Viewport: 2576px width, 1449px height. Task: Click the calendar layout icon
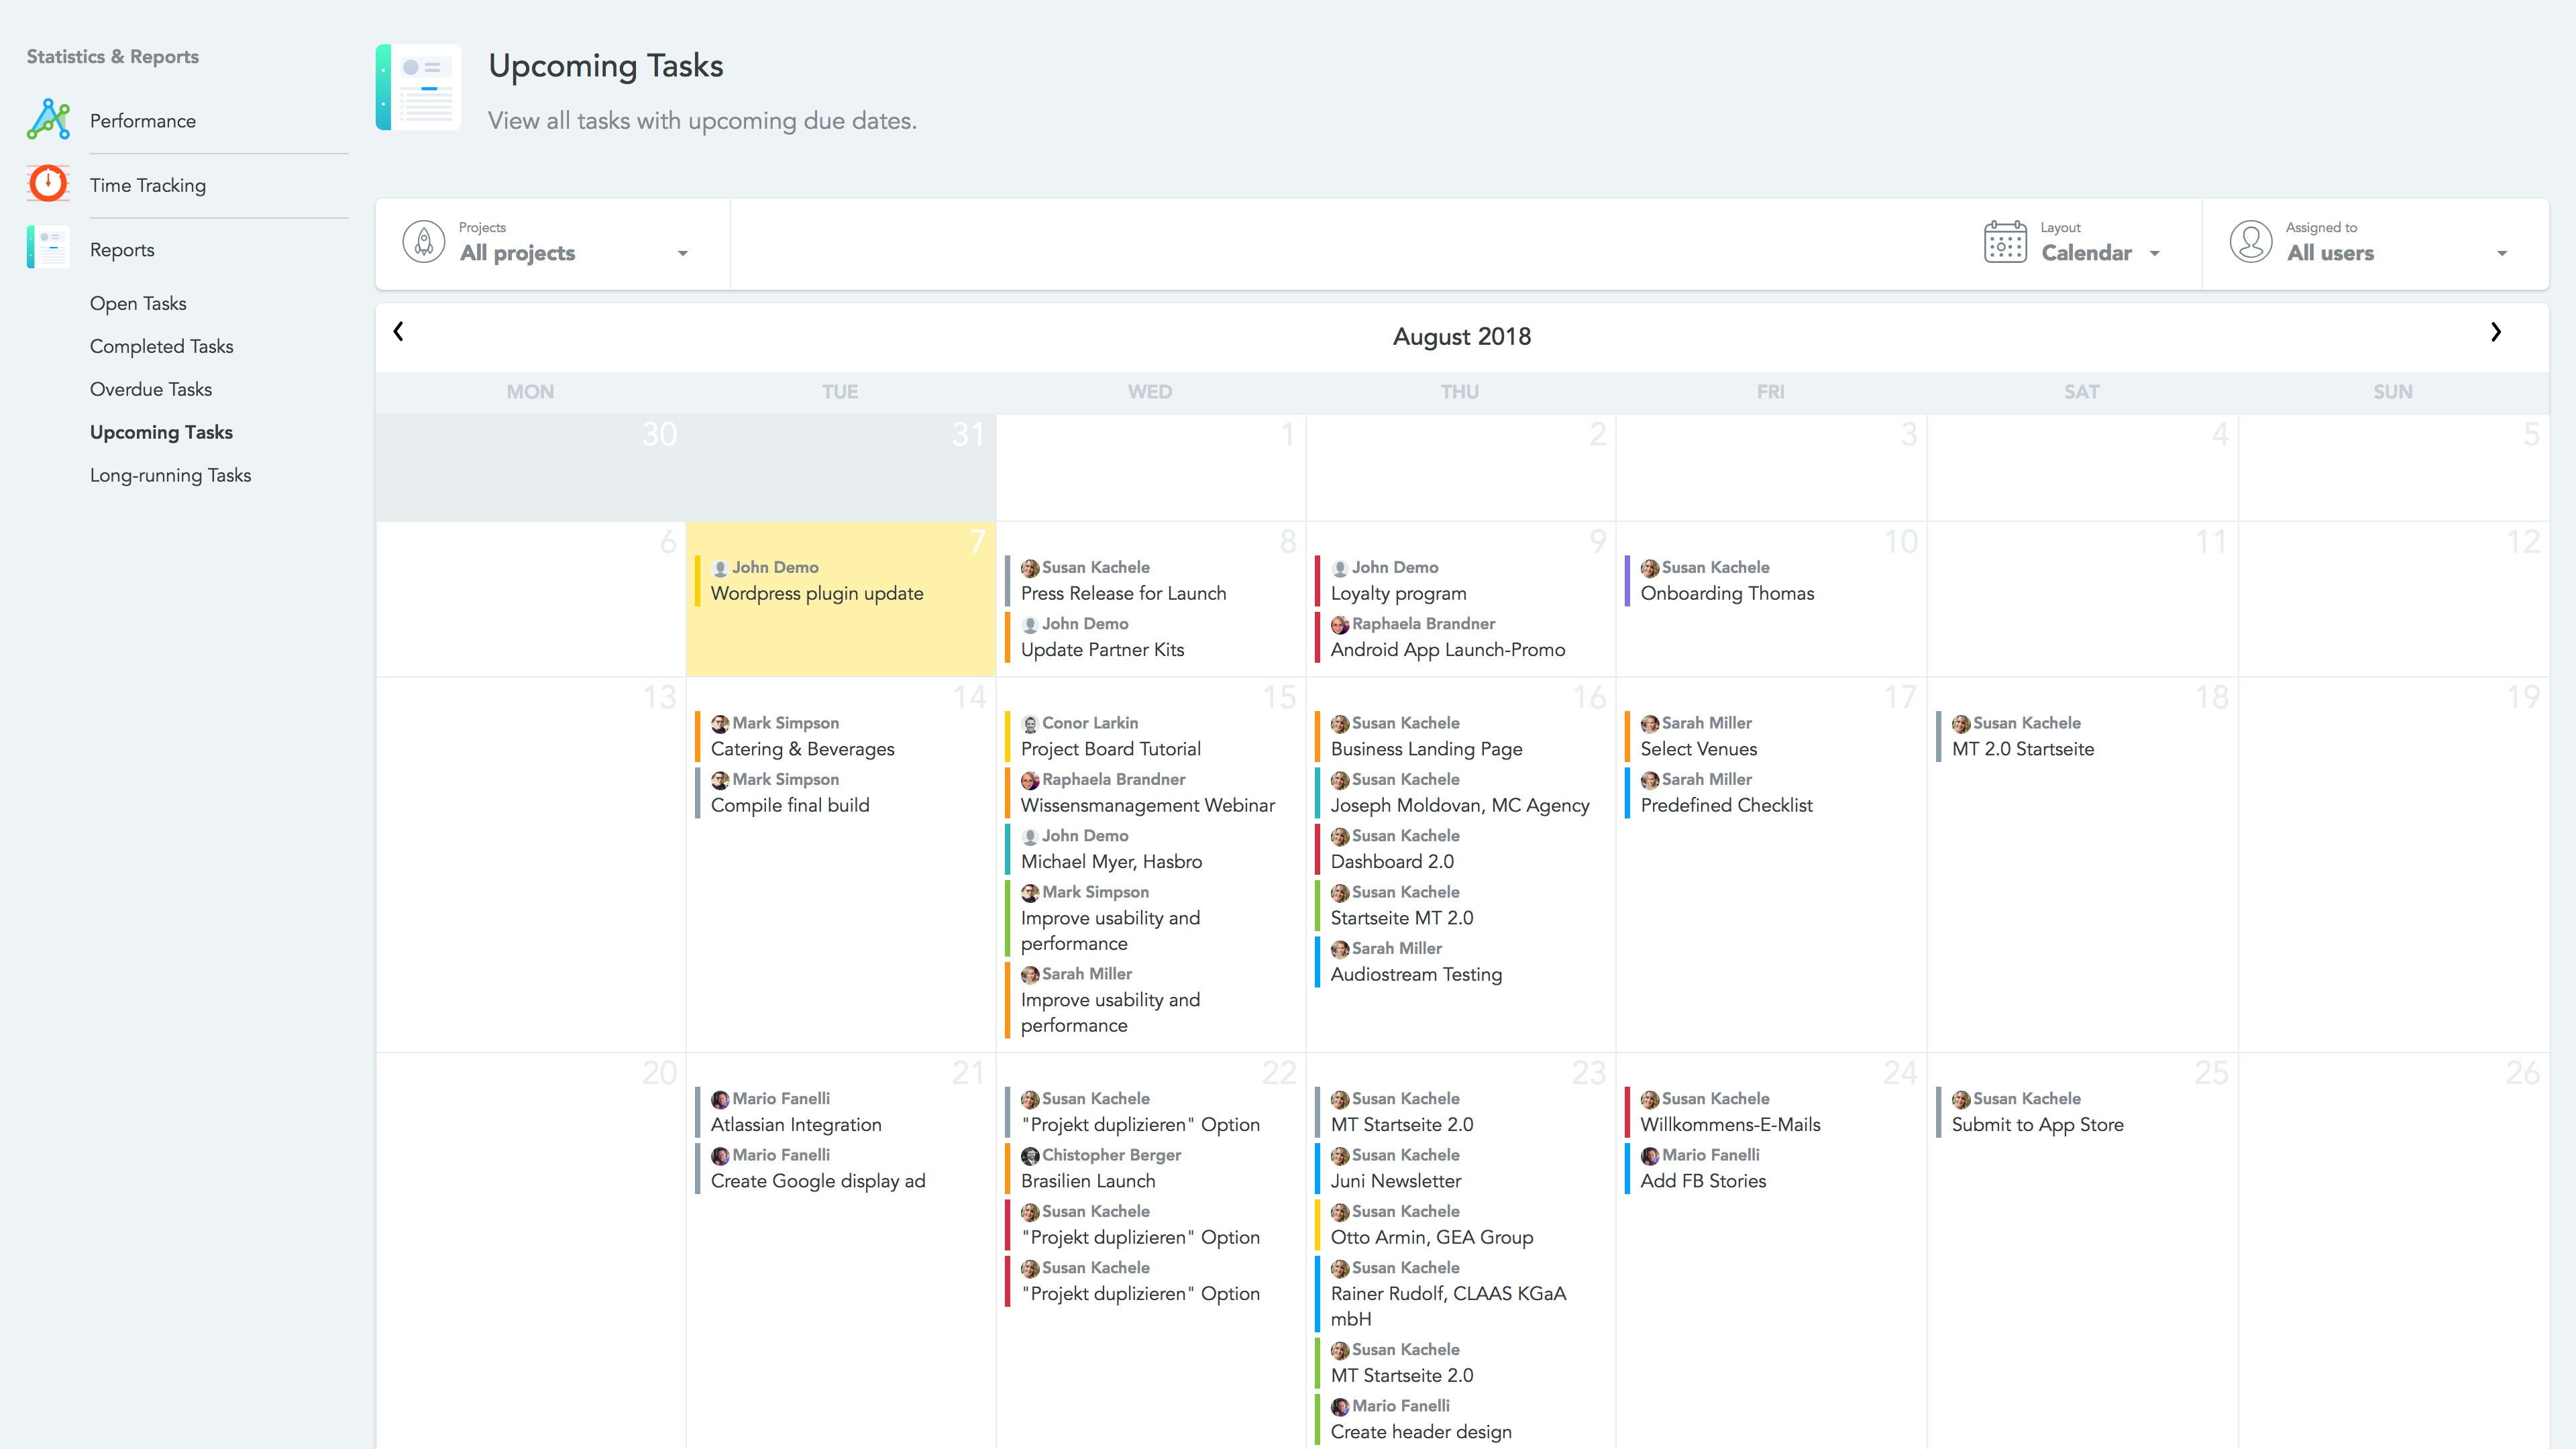click(x=2006, y=241)
